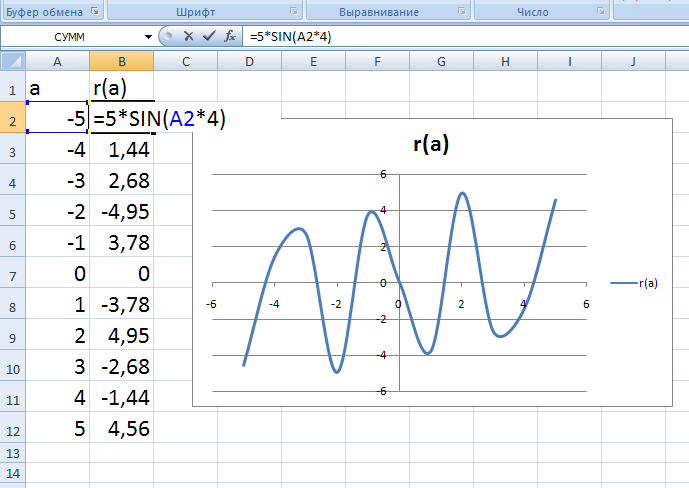Open Insert Function fx dialog
The image size is (689, 488).
(229, 36)
